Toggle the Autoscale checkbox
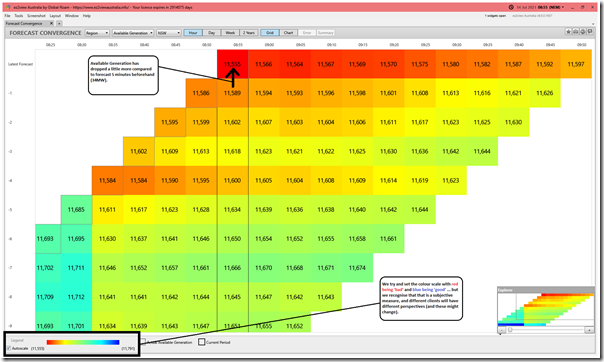The image size is (604, 362). pos(9,348)
